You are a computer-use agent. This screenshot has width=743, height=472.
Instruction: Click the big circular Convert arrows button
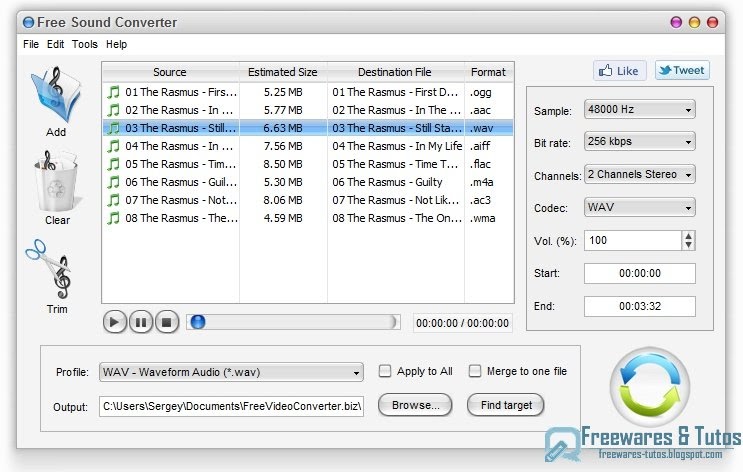tap(650, 387)
